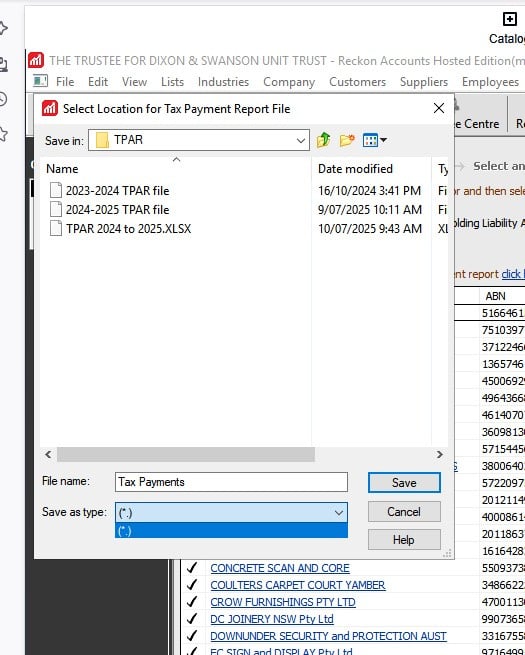Create a new folder icon
The image size is (525, 655).
point(347,140)
